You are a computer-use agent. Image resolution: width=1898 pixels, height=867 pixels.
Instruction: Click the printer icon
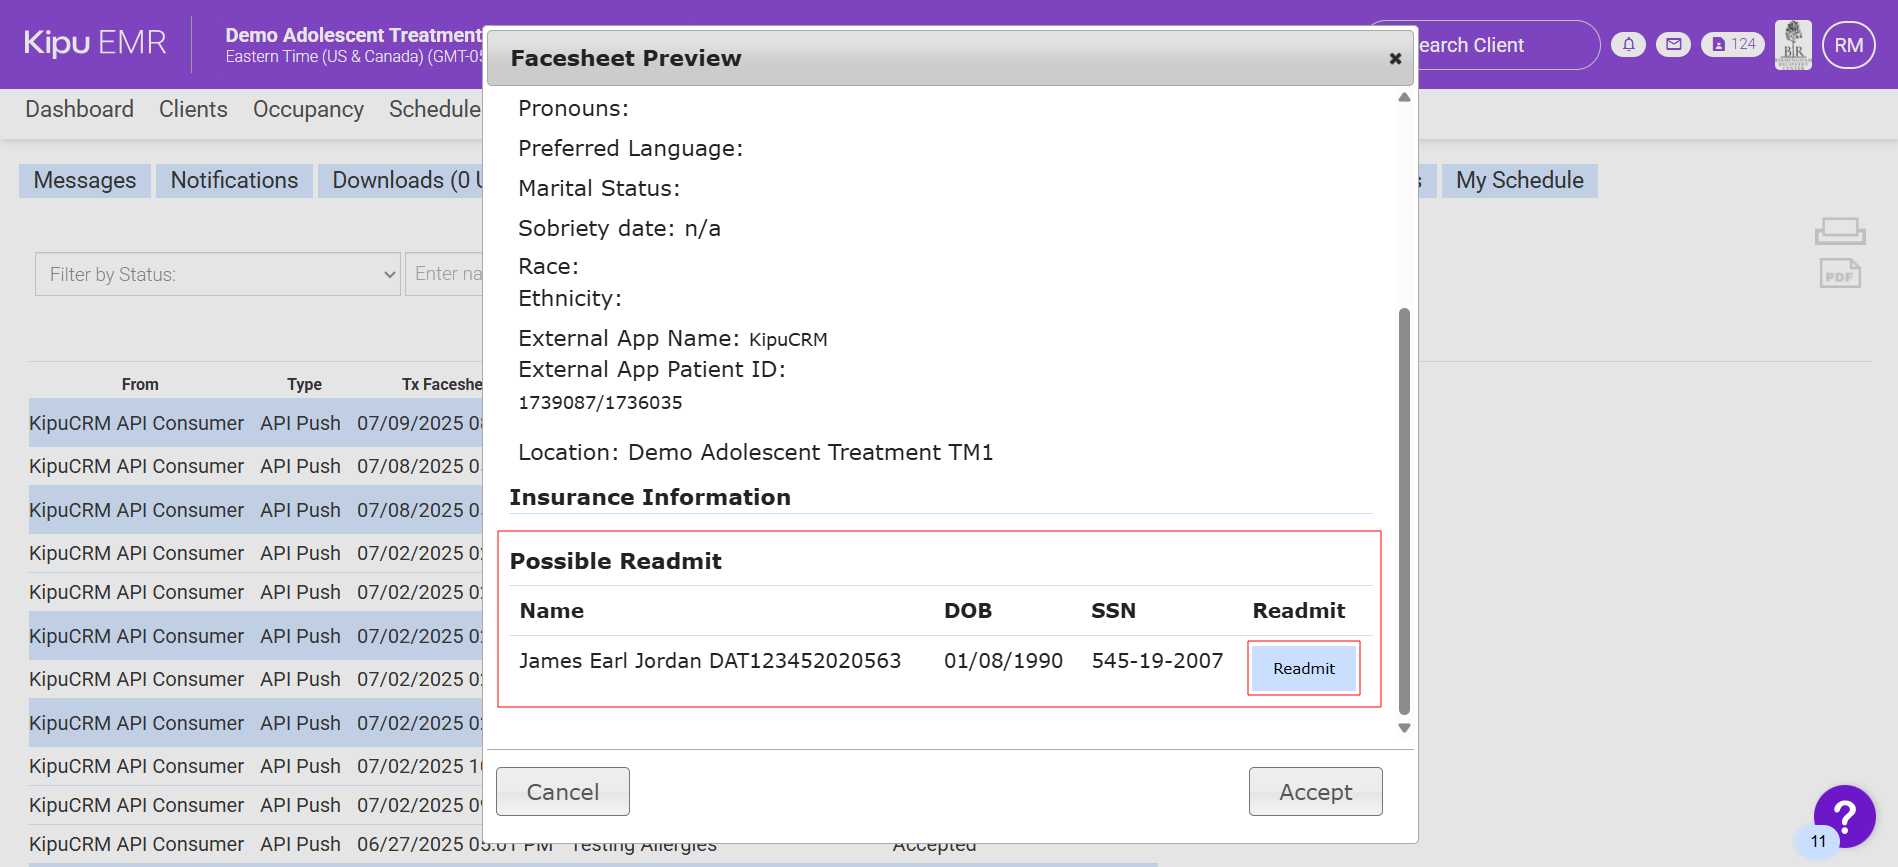coord(1839,231)
